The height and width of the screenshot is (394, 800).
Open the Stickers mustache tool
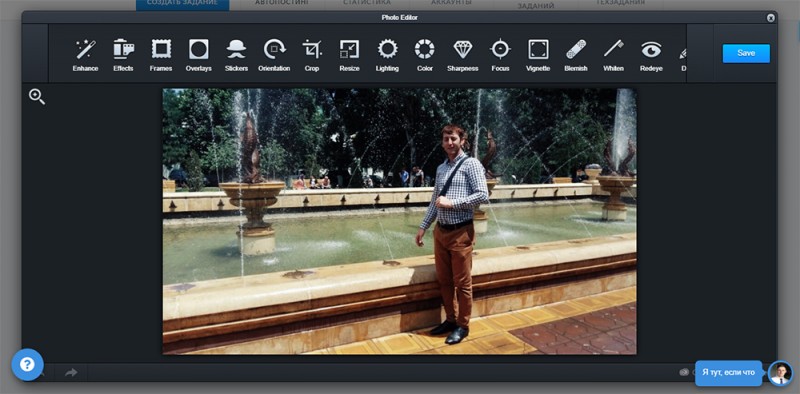[236, 55]
